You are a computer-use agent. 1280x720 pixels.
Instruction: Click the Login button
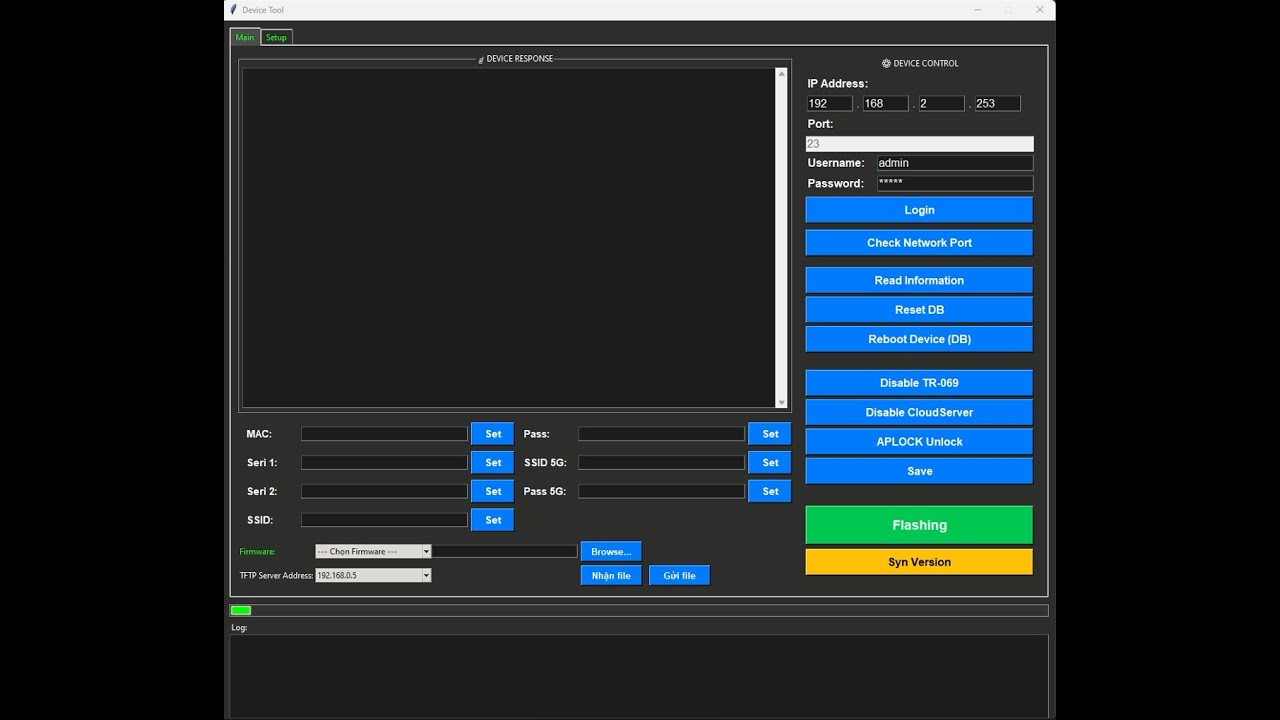pyautogui.click(x=919, y=210)
